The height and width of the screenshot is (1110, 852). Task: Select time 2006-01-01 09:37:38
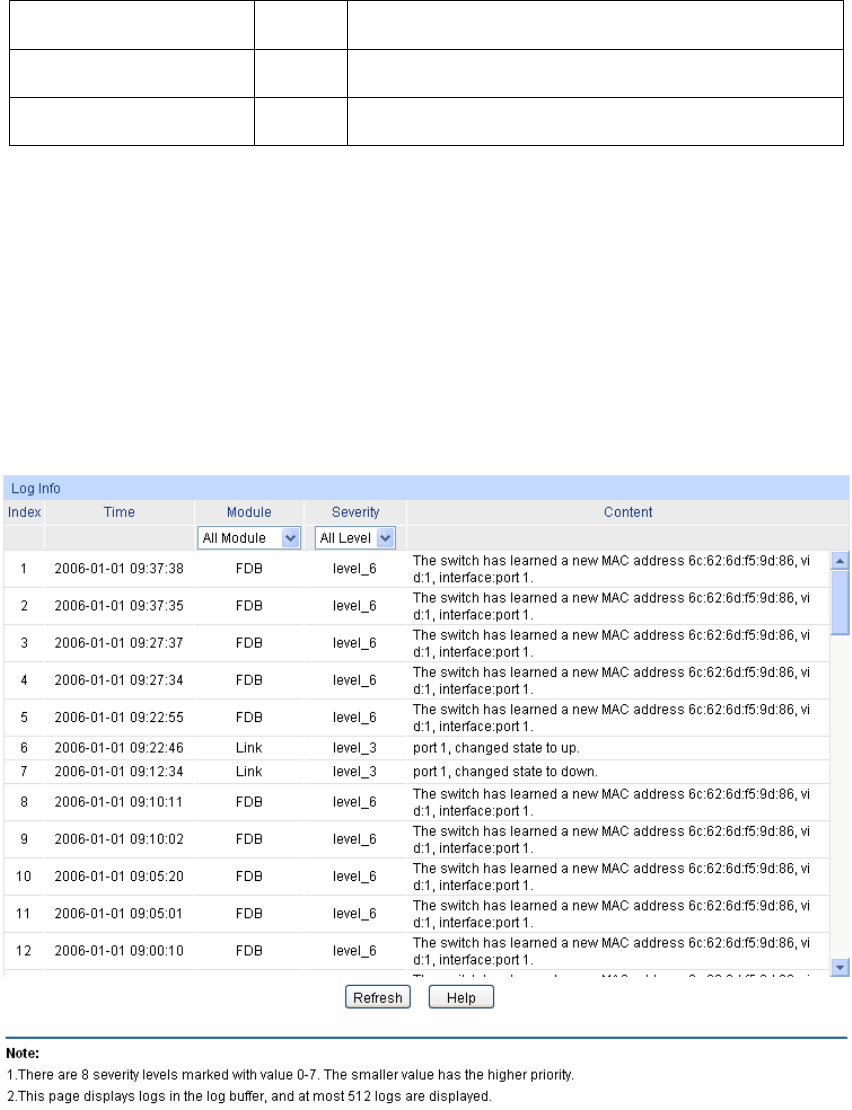click(119, 568)
